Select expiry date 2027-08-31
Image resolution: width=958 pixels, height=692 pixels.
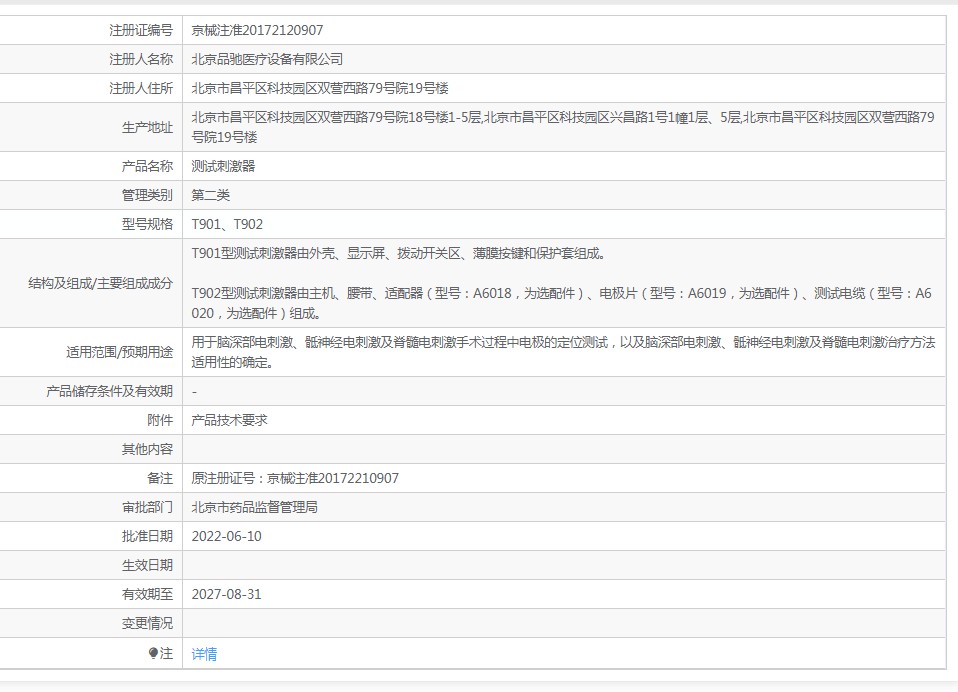[227, 594]
